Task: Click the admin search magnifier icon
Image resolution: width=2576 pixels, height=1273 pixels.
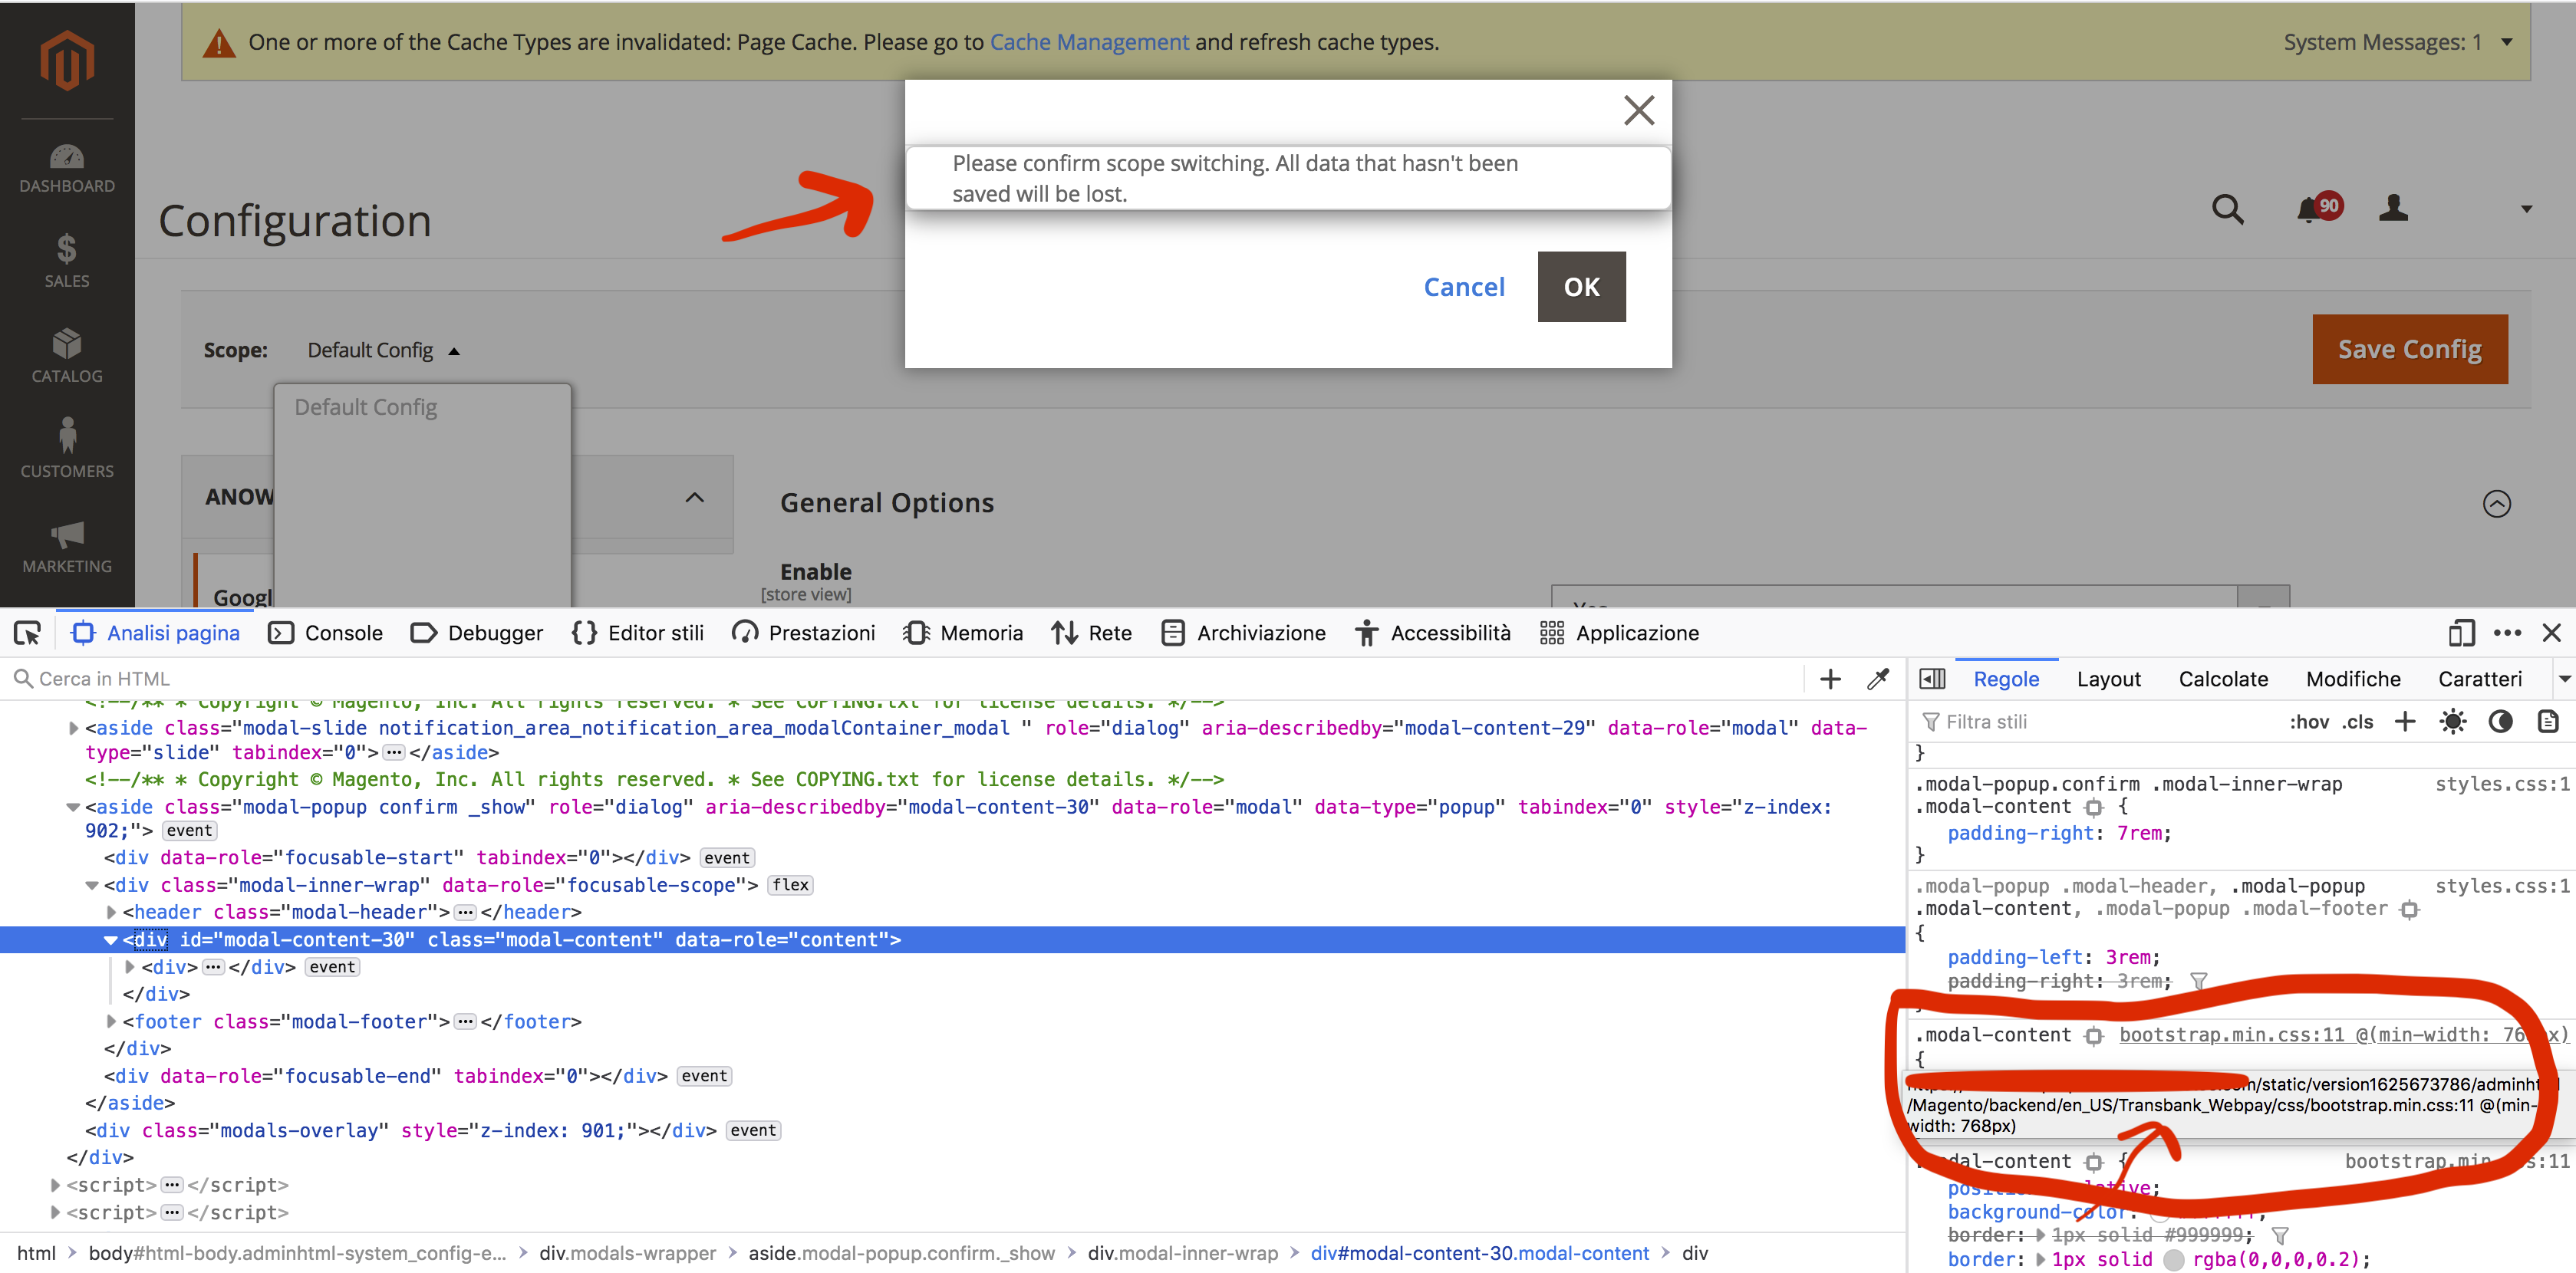Action: pyautogui.click(x=2228, y=209)
